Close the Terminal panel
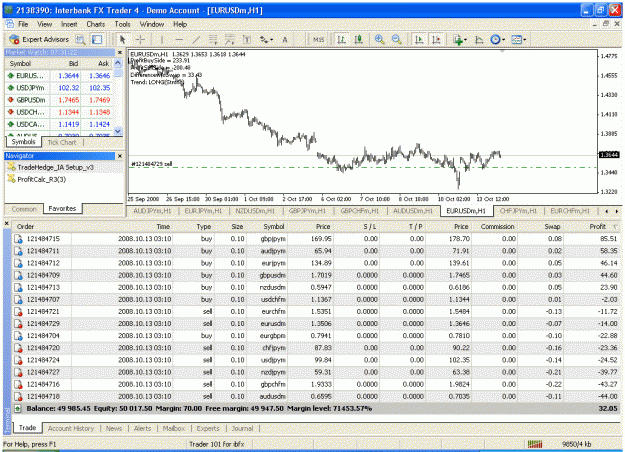 tap(6, 223)
